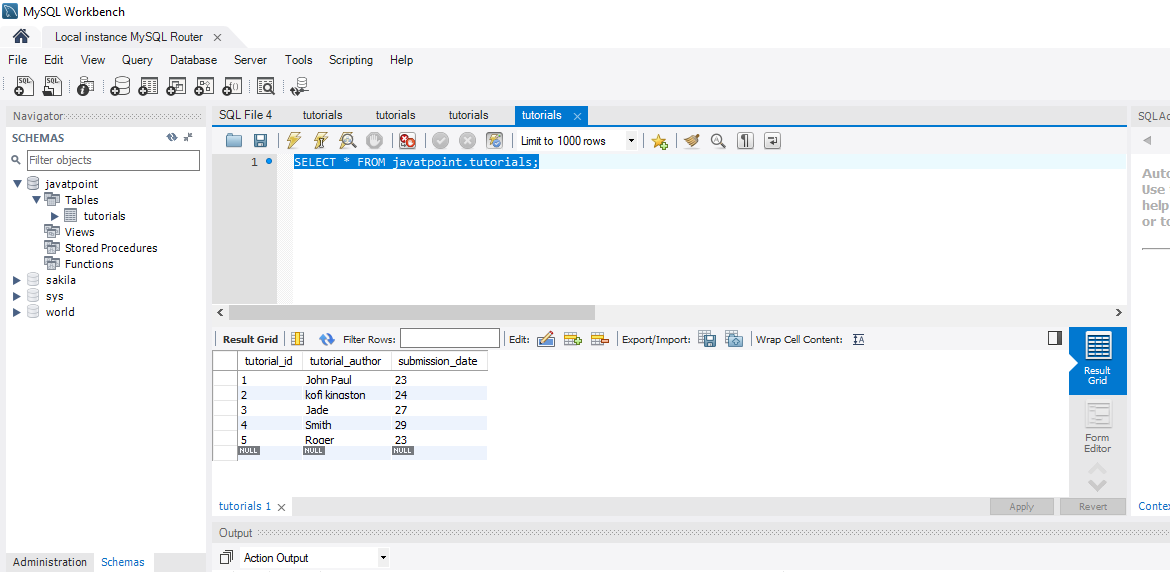Open the Query menu
1170x572 pixels.
point(137,60)
